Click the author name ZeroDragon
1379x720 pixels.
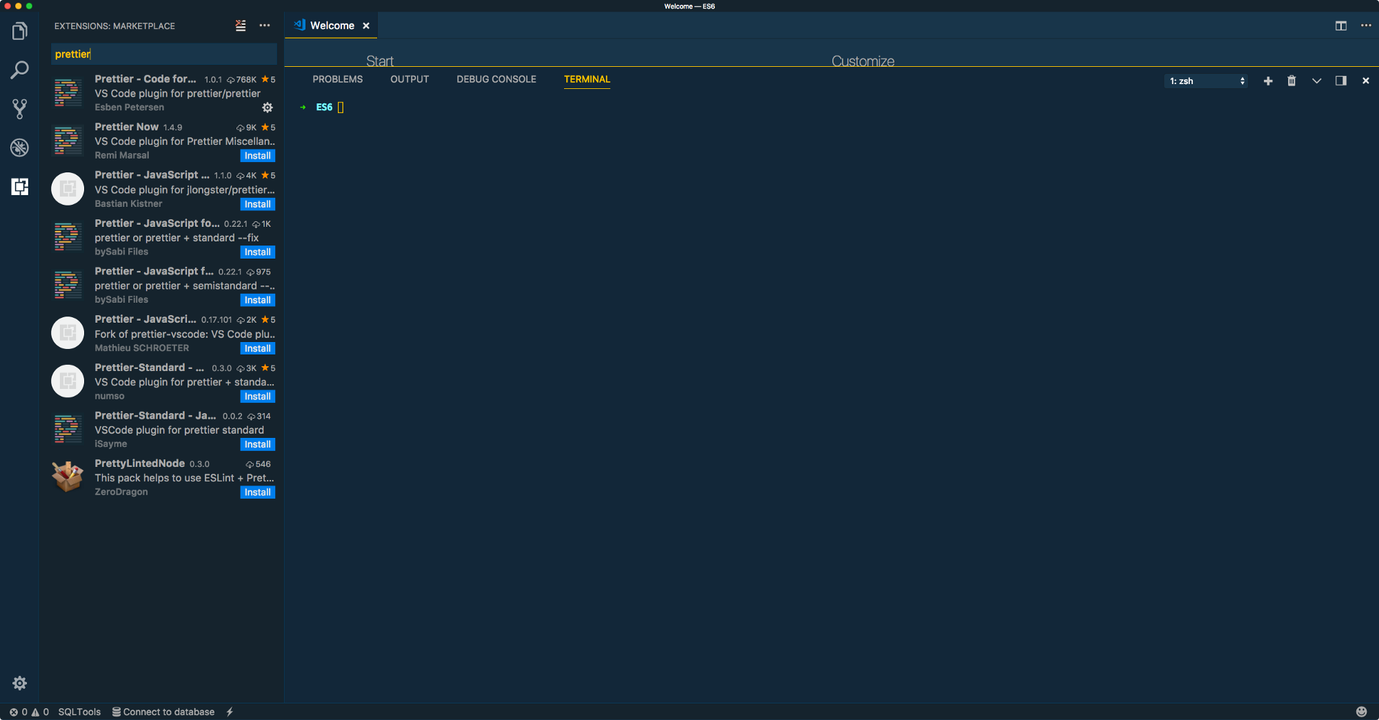tap(121, 492)
